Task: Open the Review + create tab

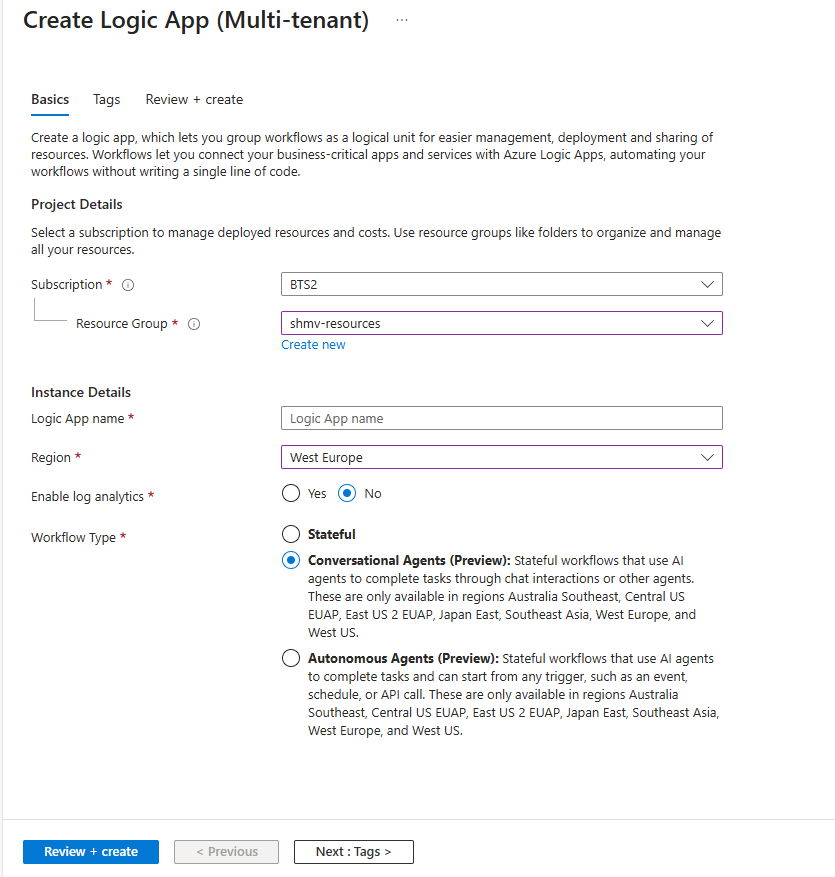Action: (193, 99)
